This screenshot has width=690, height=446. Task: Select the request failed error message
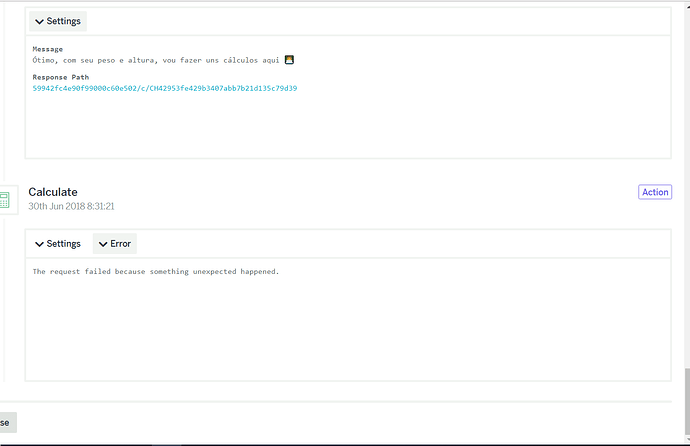pos(156,271)
